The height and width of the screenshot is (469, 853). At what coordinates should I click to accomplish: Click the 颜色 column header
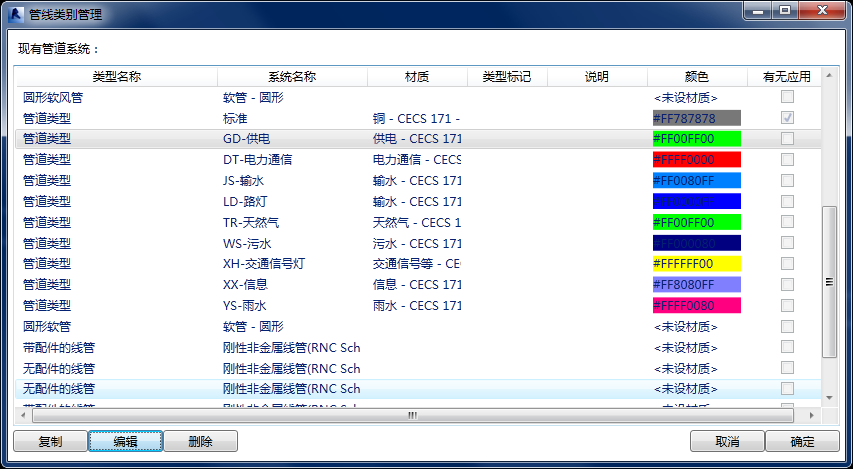[x=696, y=77]
